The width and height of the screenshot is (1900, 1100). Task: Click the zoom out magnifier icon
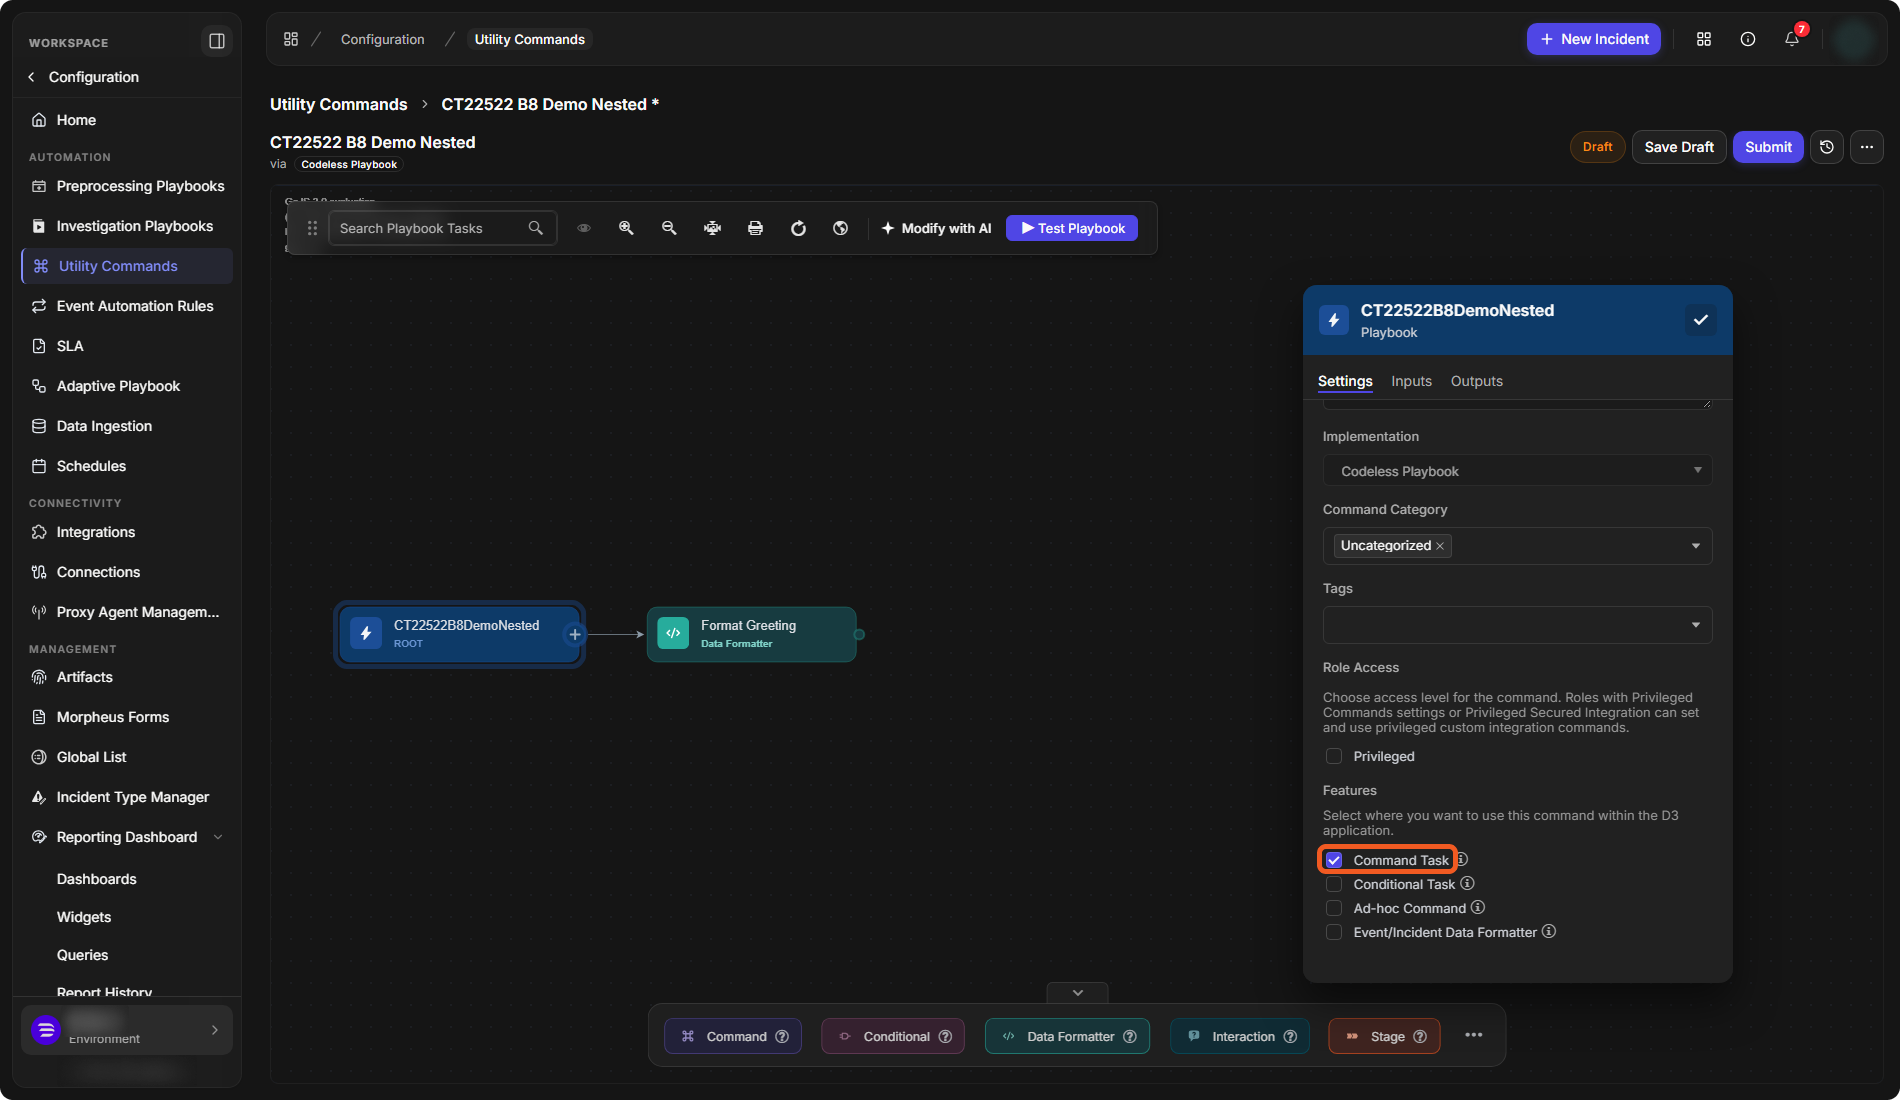[669, 228]
